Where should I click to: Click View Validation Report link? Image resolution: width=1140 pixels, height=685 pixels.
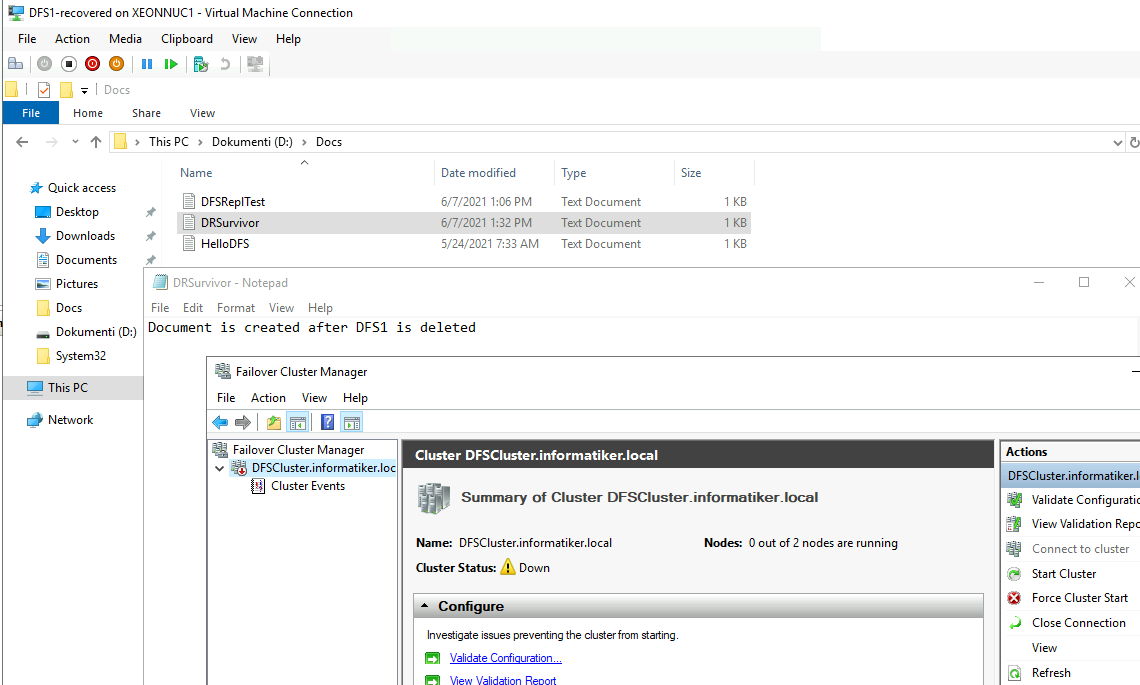pyautogui.click(x=502, y=680)
